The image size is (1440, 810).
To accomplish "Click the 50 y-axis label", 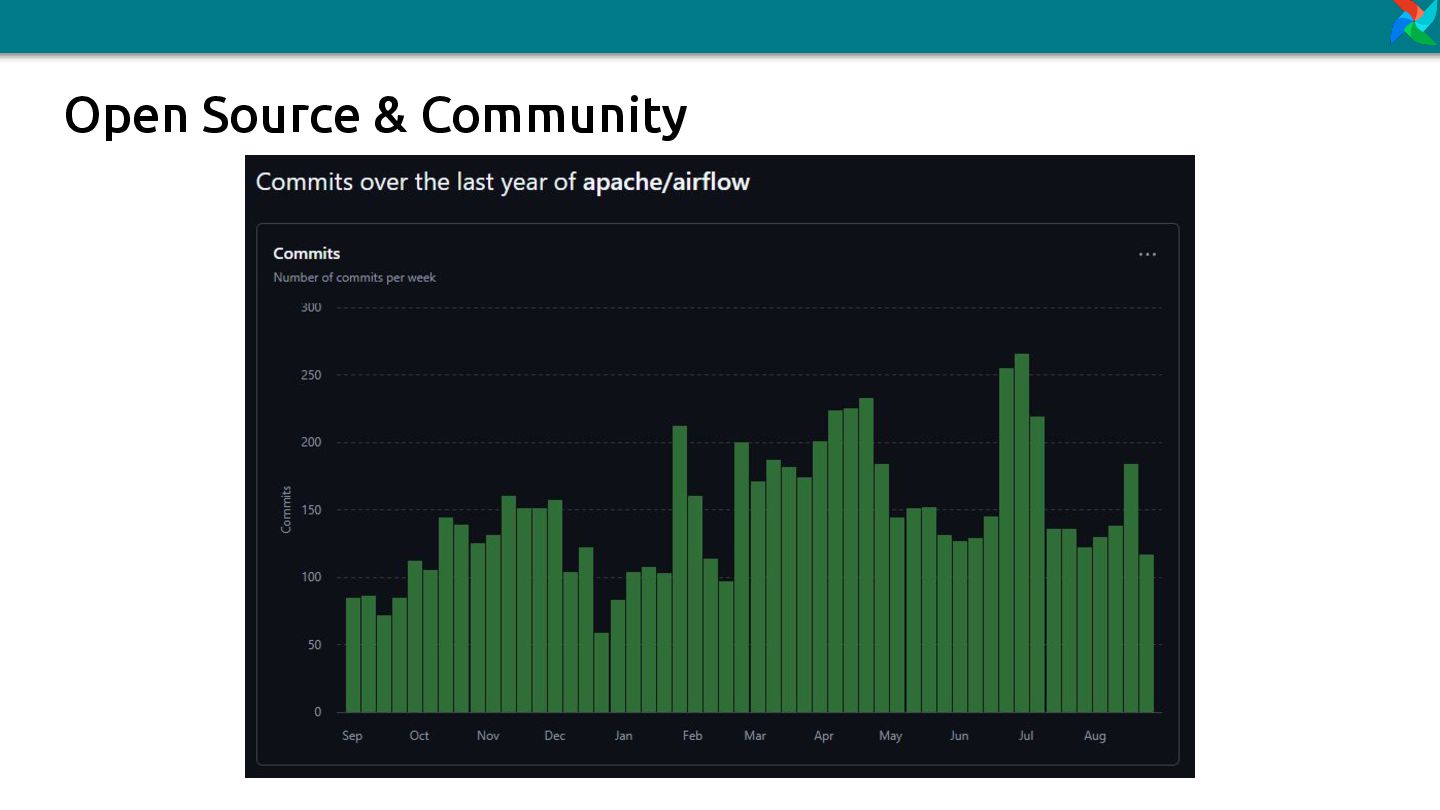I will pos(314,645).
